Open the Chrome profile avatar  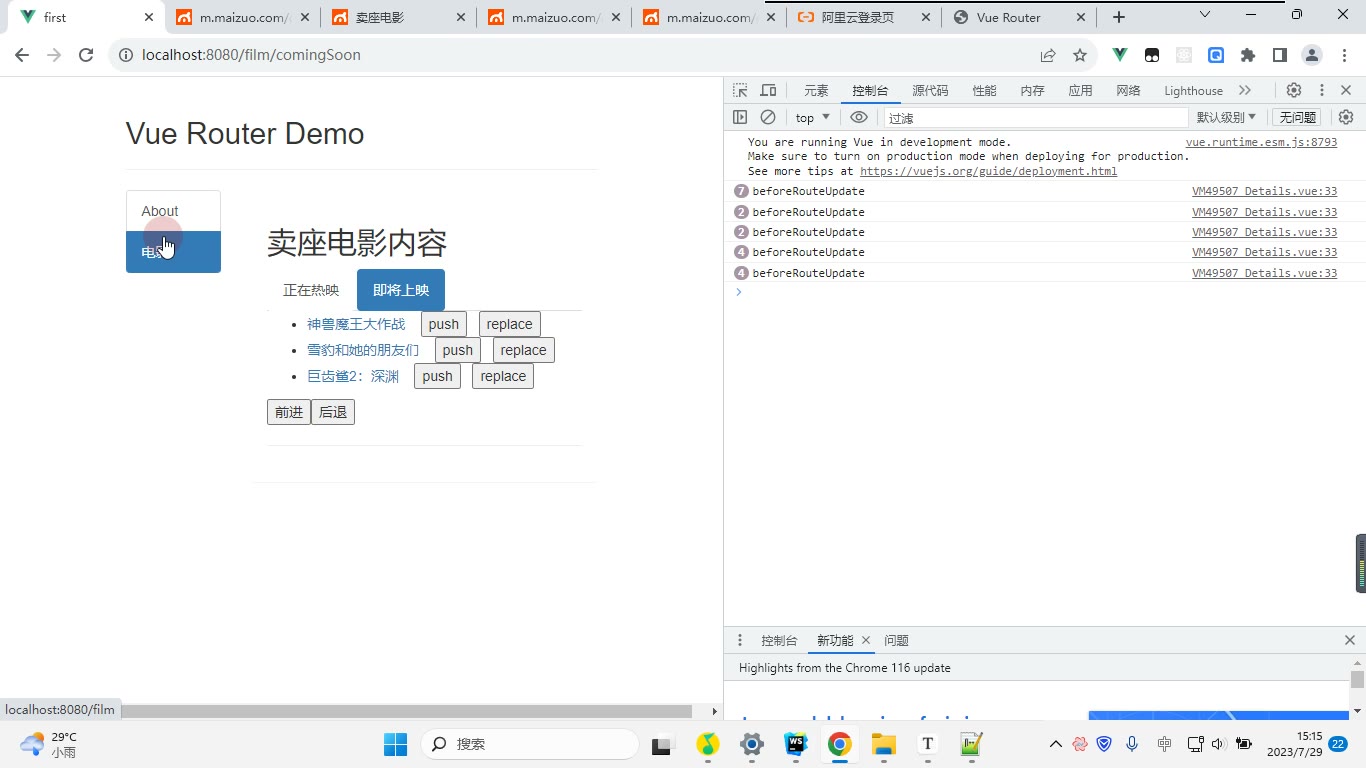tap(1312, 55)
